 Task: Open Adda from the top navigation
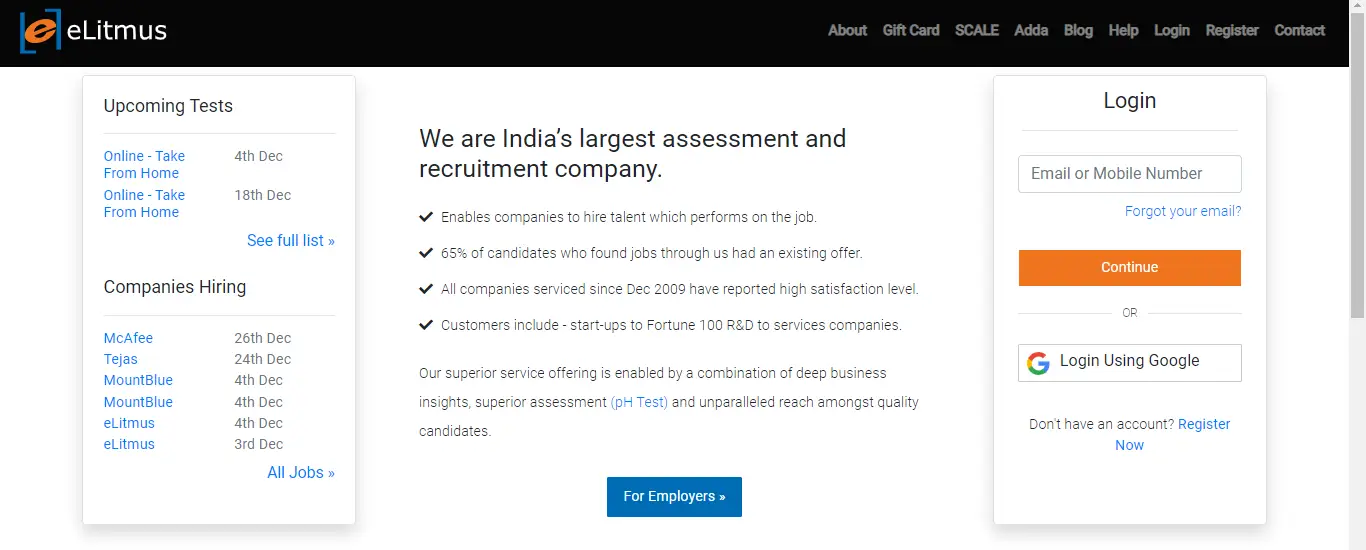click(x=1031, y=30)
